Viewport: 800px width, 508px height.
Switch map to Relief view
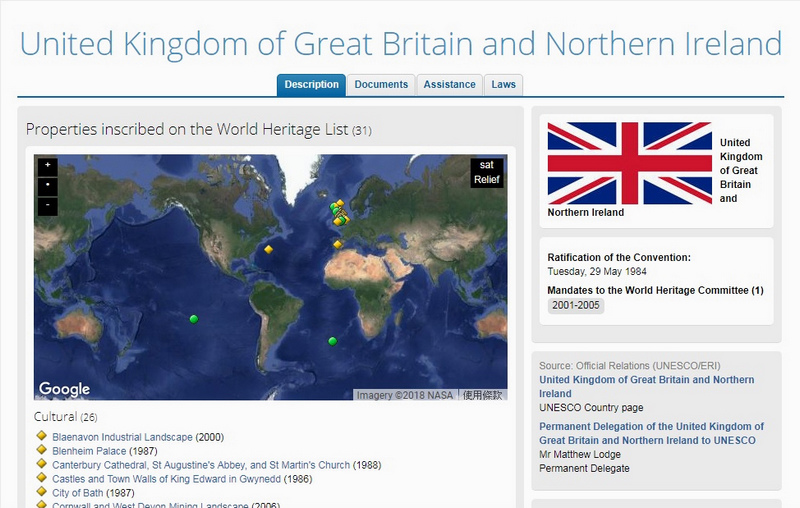[487, 180]
